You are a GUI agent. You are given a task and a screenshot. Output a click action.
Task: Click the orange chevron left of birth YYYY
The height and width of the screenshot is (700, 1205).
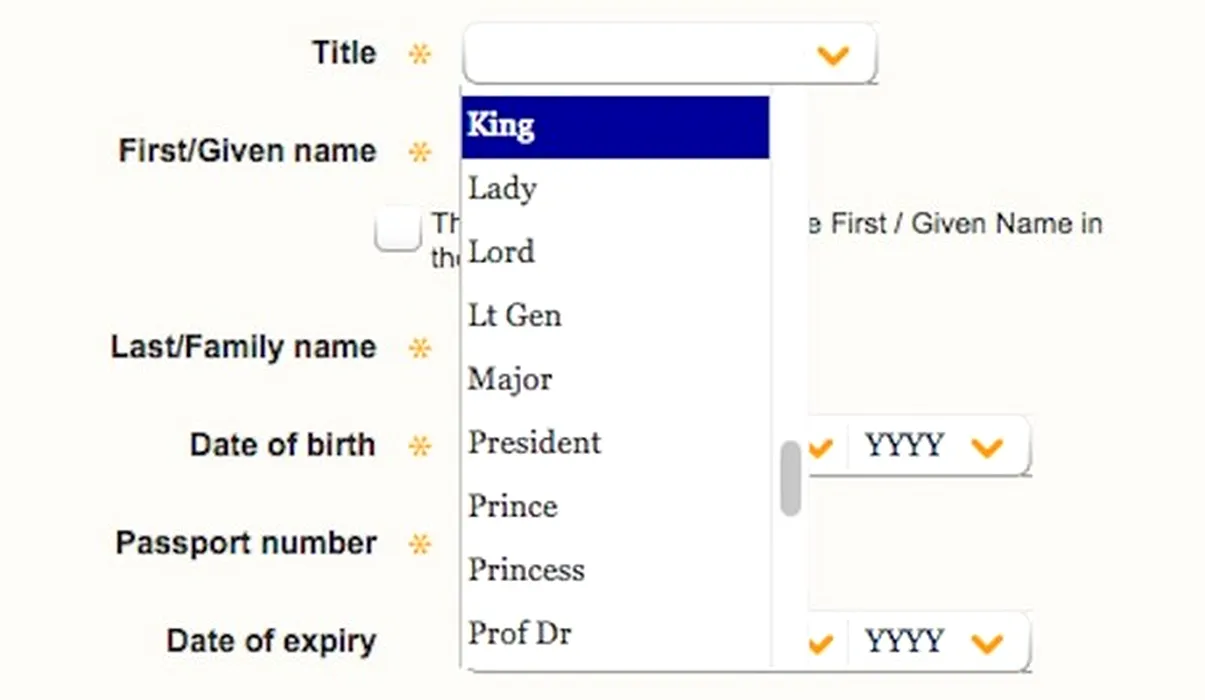click(x=820, y=447)
